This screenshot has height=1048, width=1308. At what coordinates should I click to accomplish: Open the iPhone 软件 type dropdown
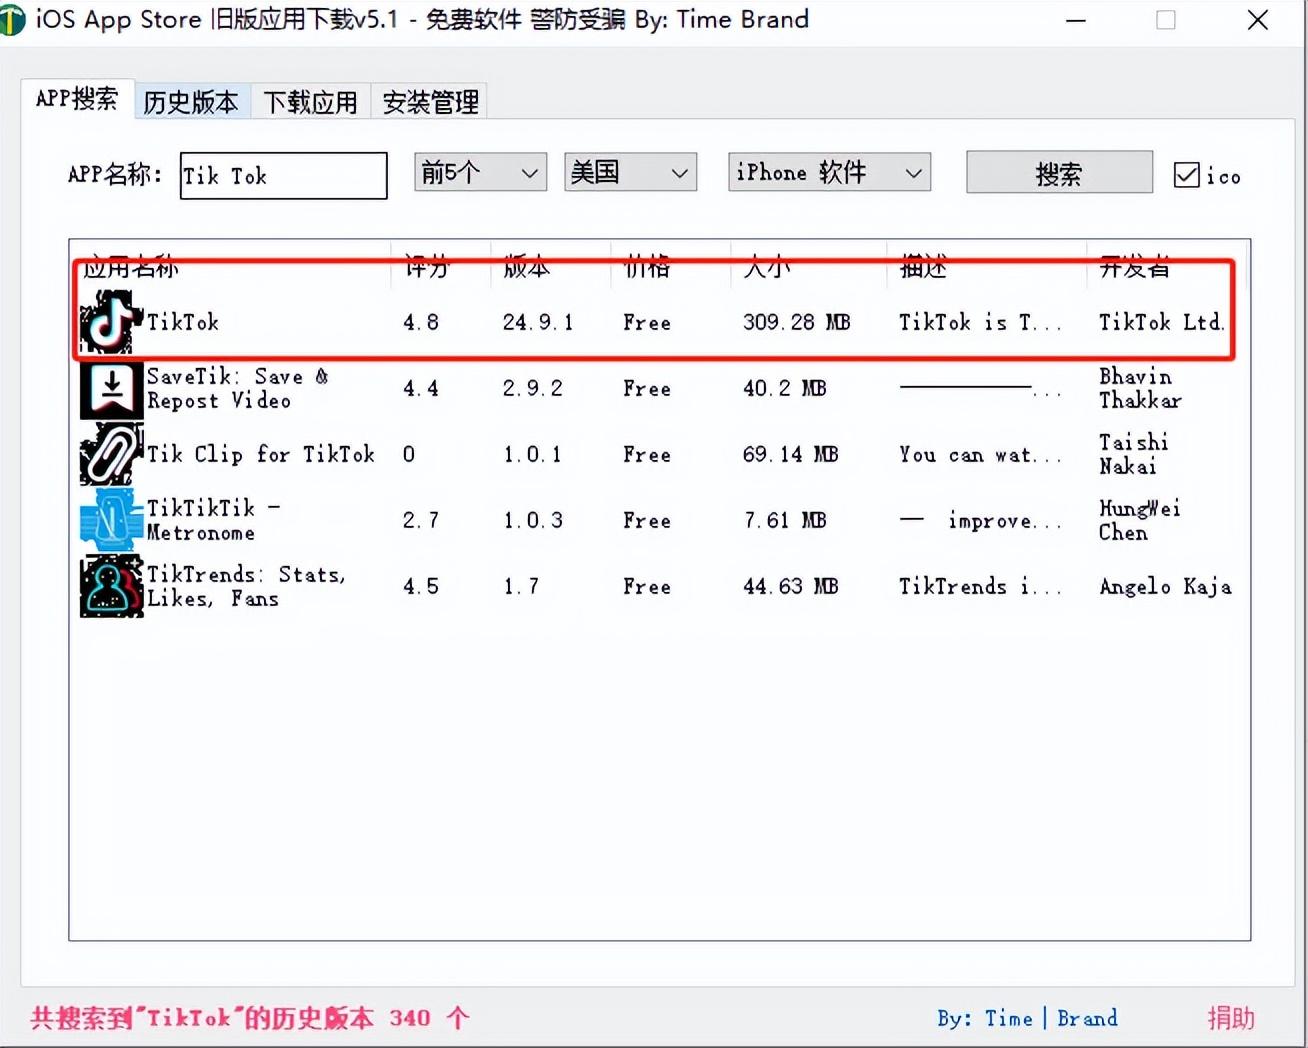[x=829, y=173]
